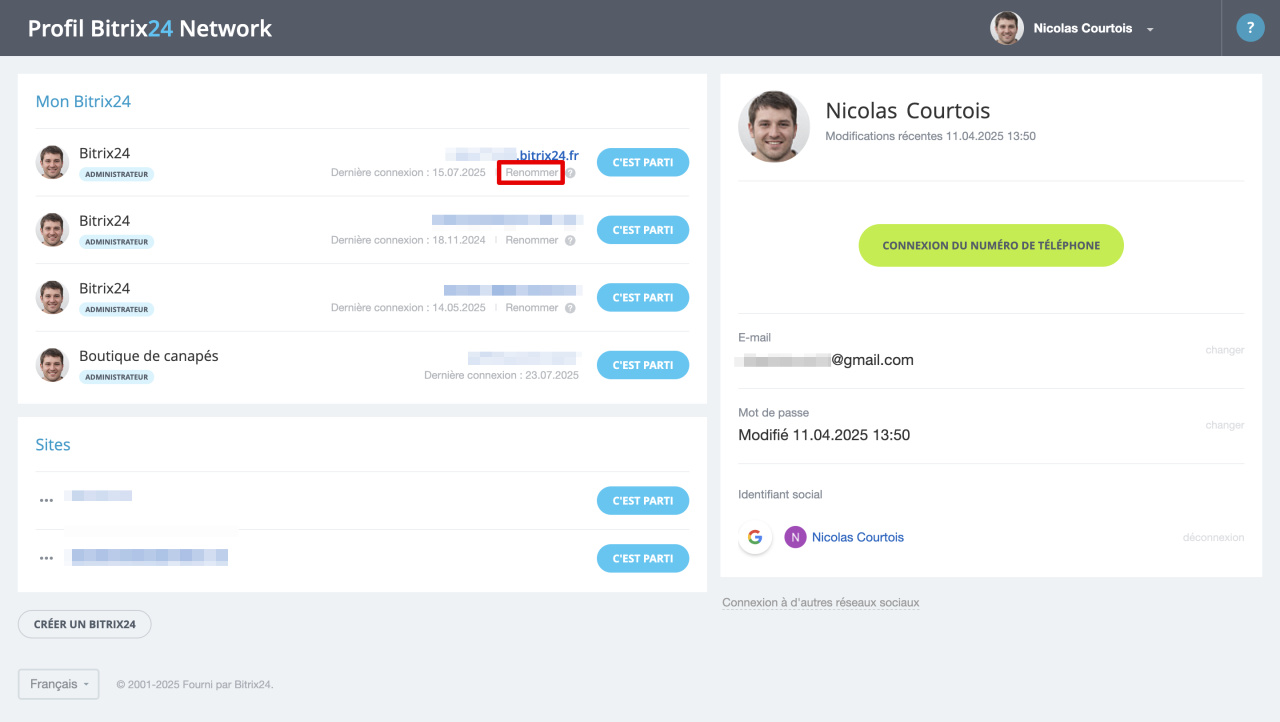Click the help icon next to Renommer dated 18.11.2024
This screenshot has height=722, width=1280.
pos(570,240)
